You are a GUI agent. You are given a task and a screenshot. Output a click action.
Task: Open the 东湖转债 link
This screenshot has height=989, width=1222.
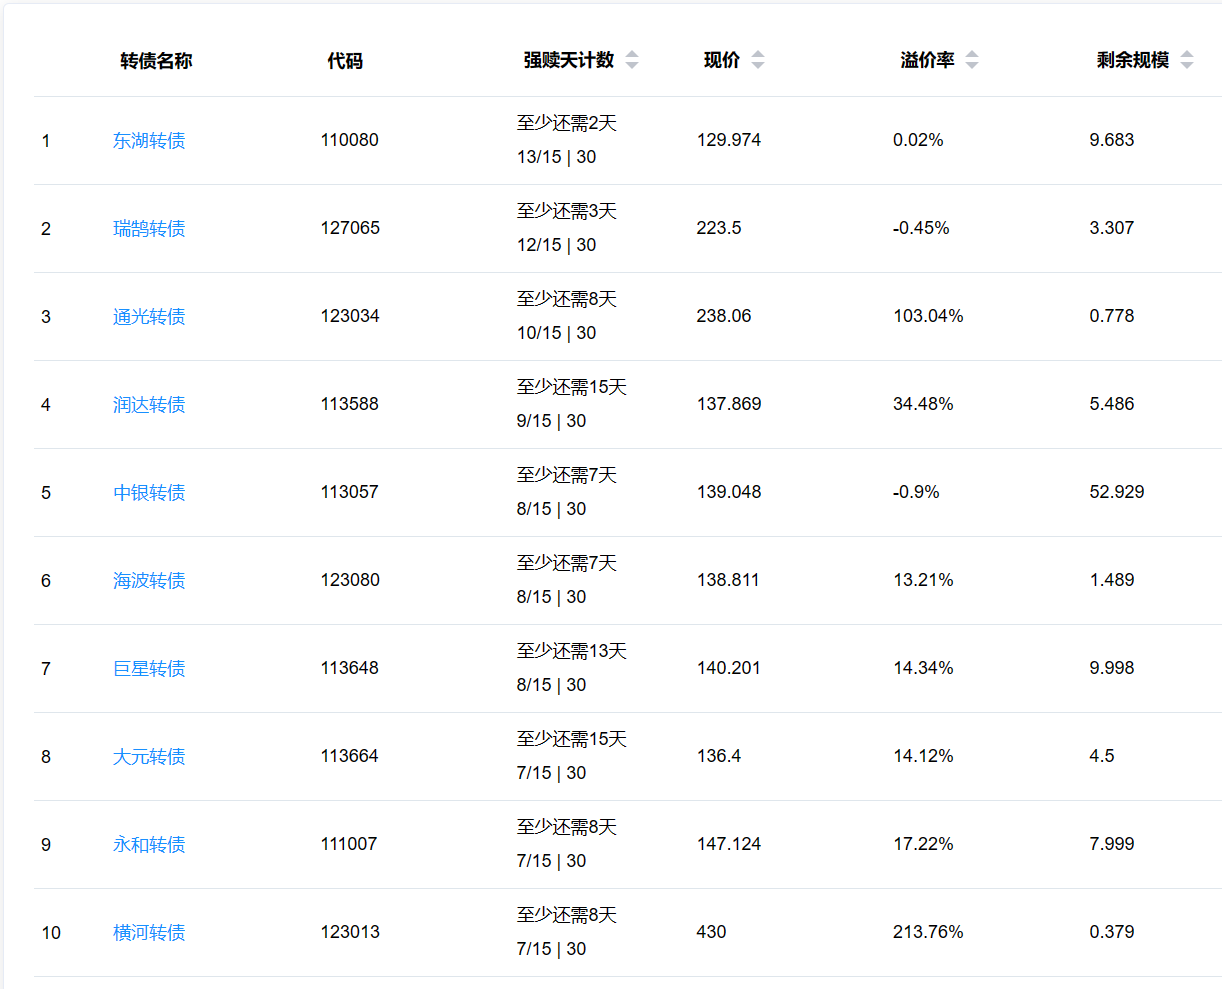[149, 141]
